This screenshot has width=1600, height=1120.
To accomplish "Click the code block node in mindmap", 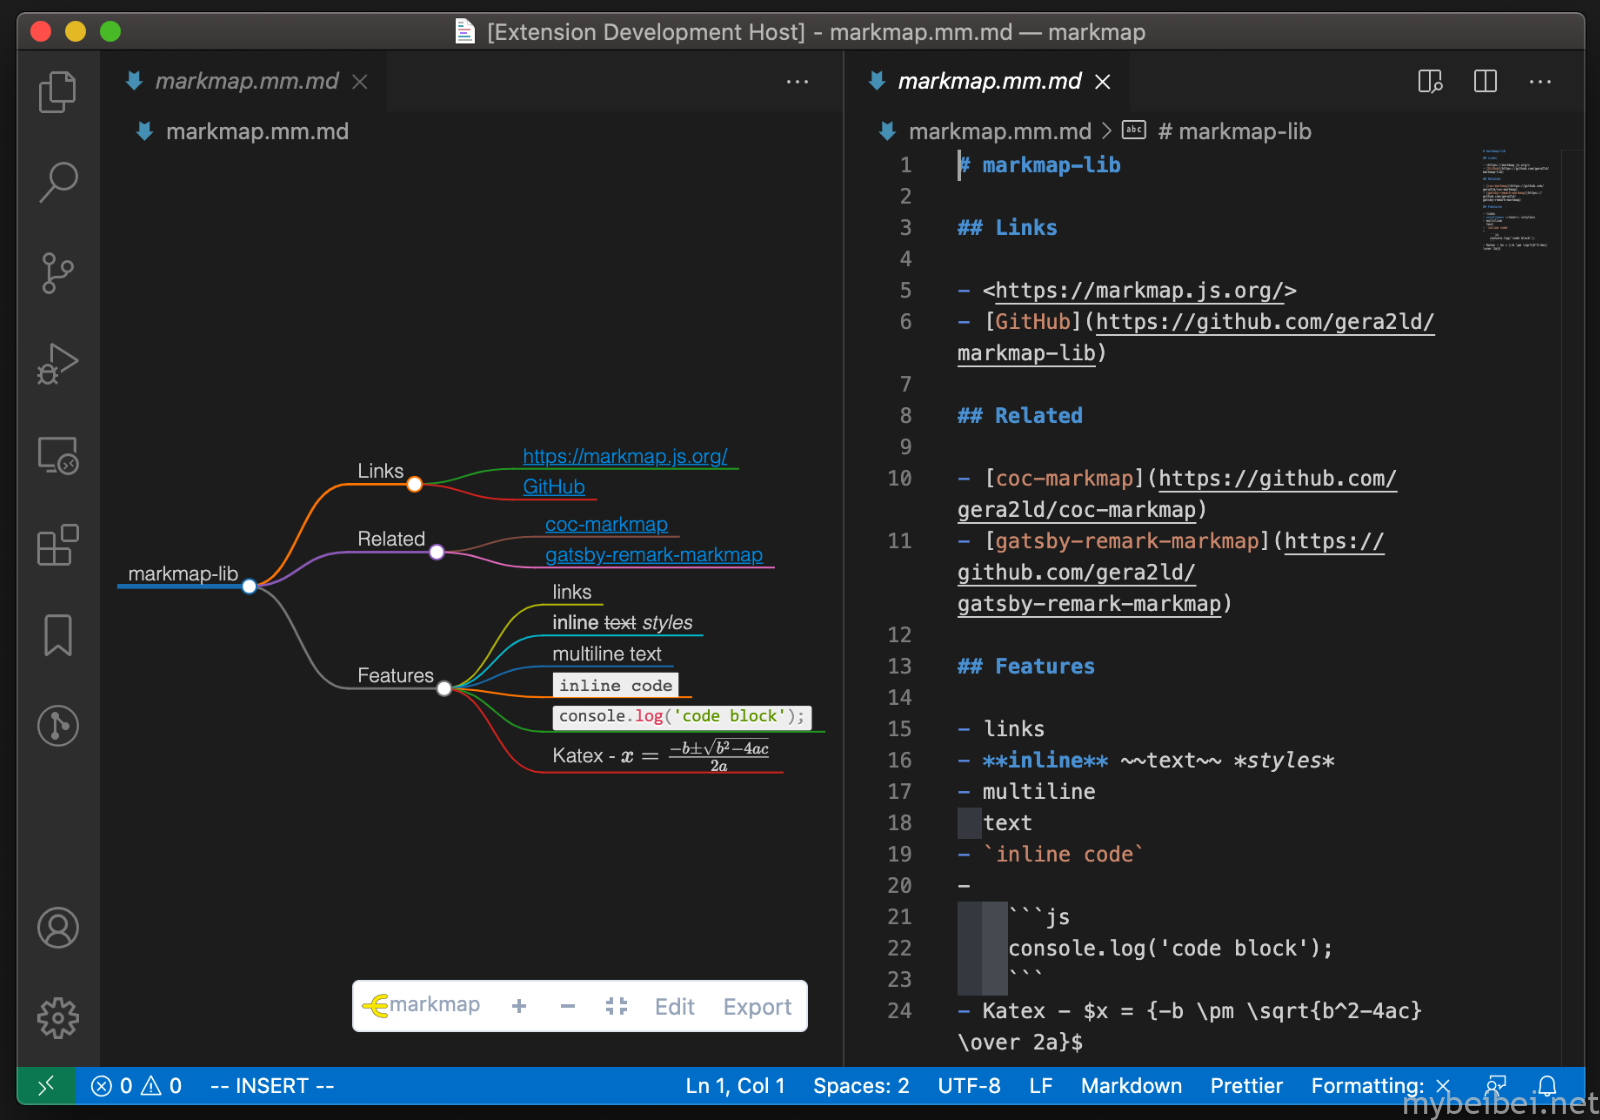I will [682, 716].
